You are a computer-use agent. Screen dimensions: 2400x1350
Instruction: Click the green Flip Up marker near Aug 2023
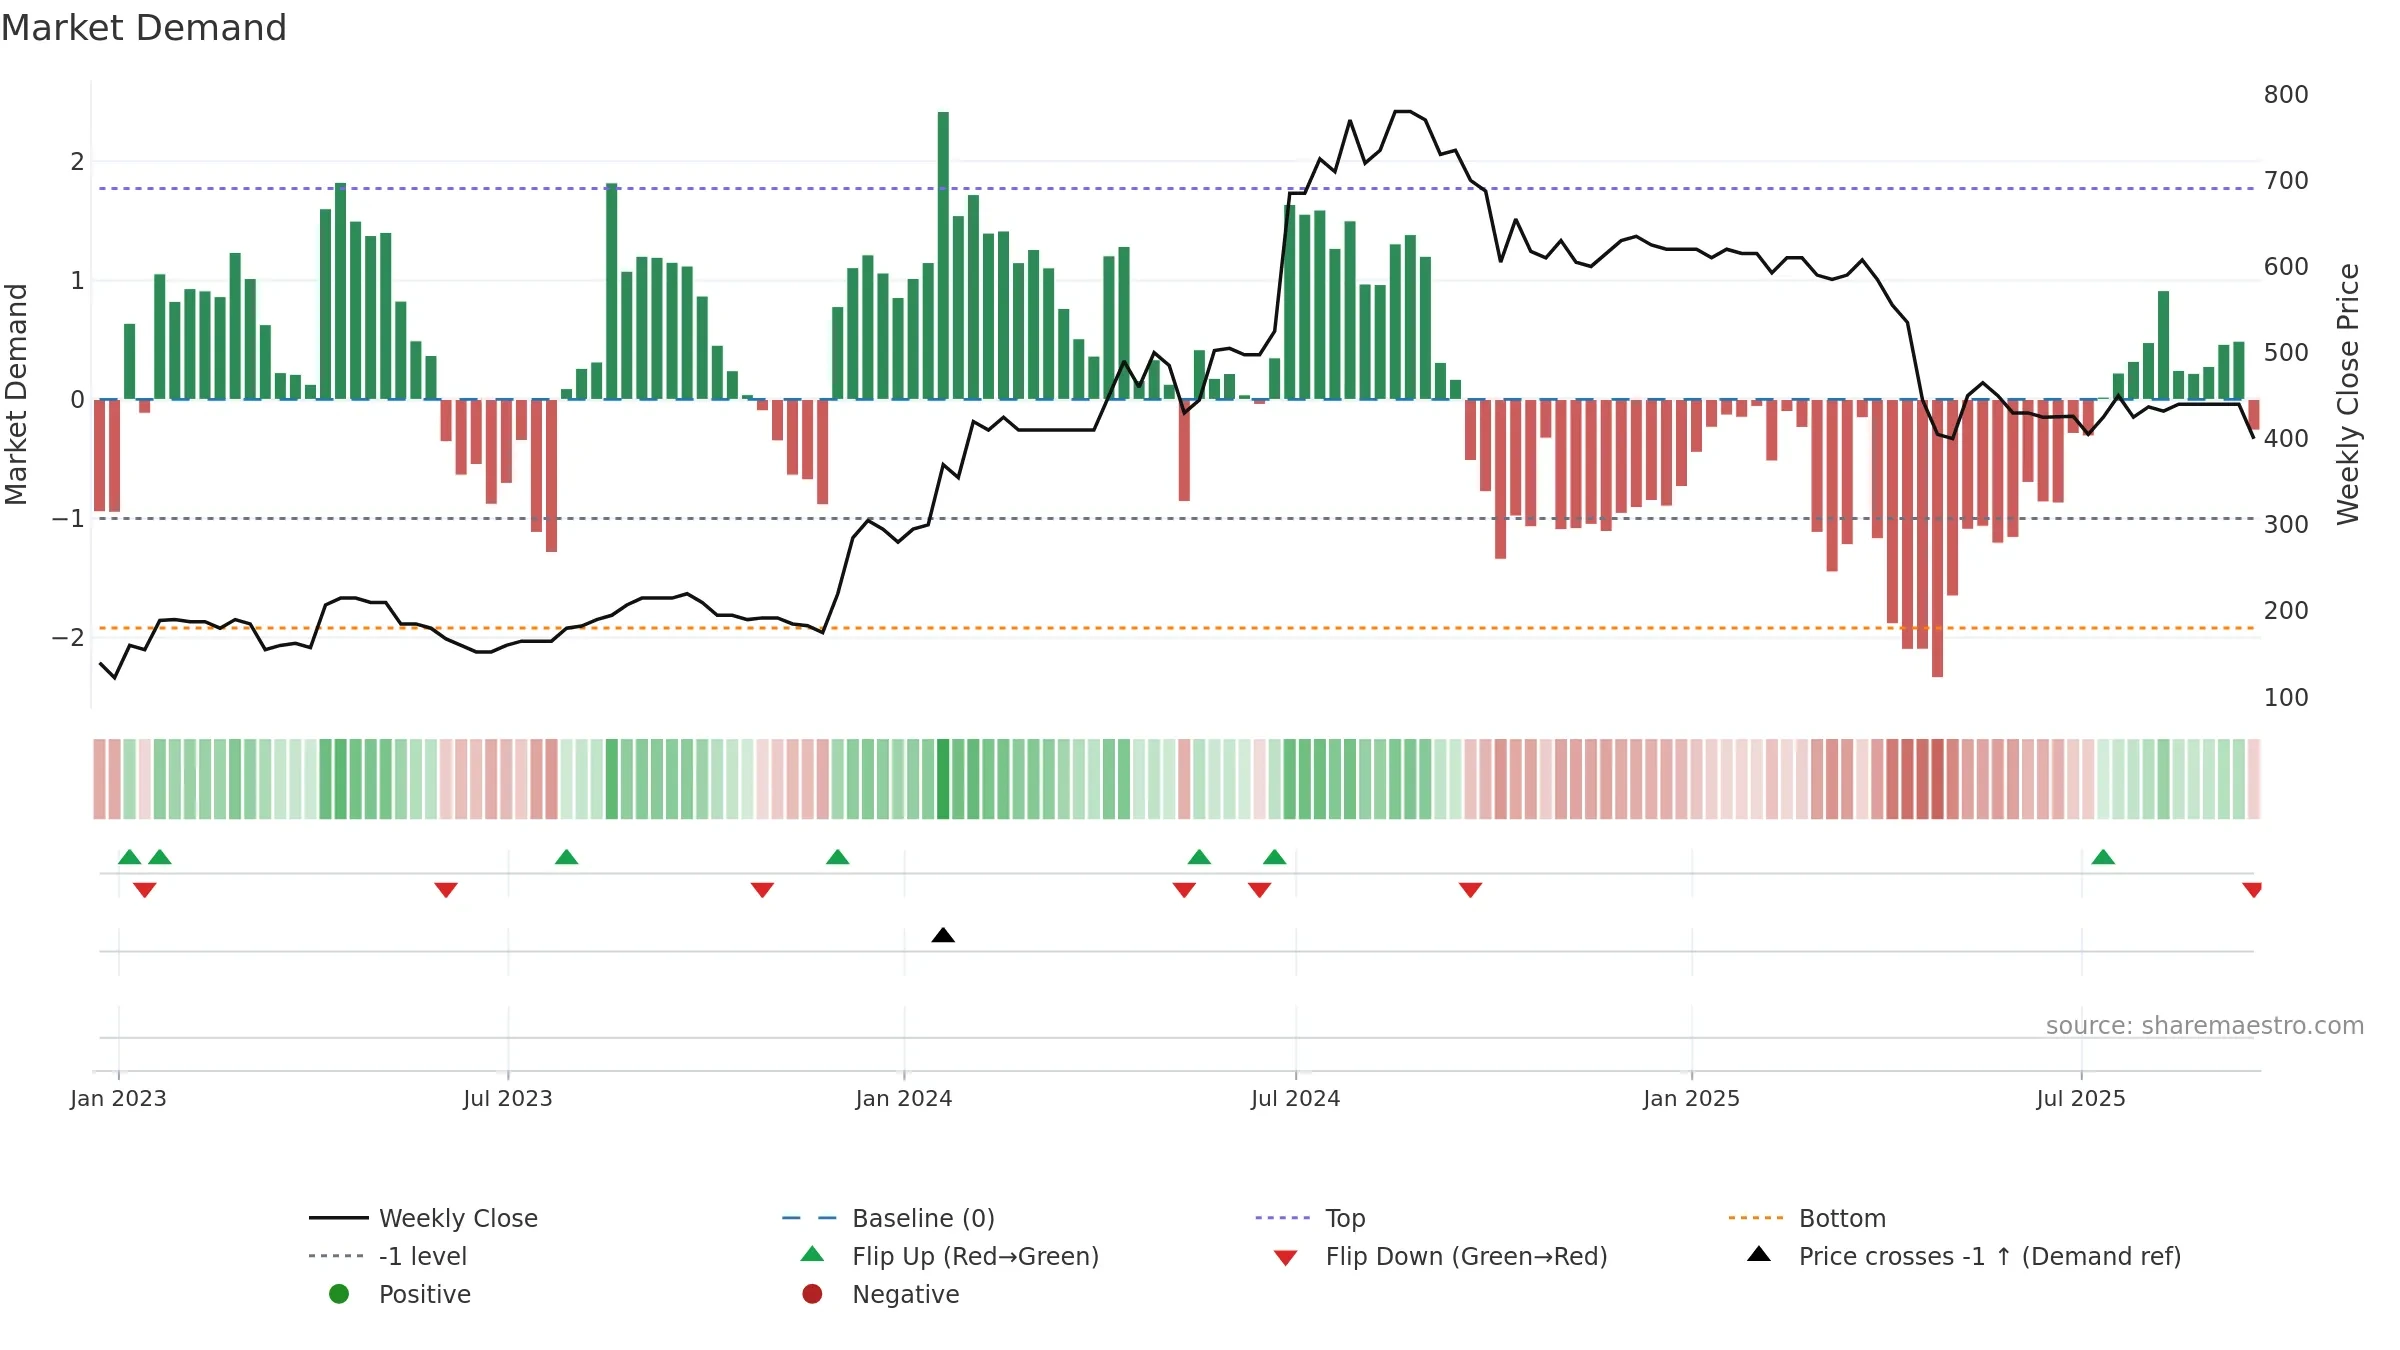click(566, 857)
